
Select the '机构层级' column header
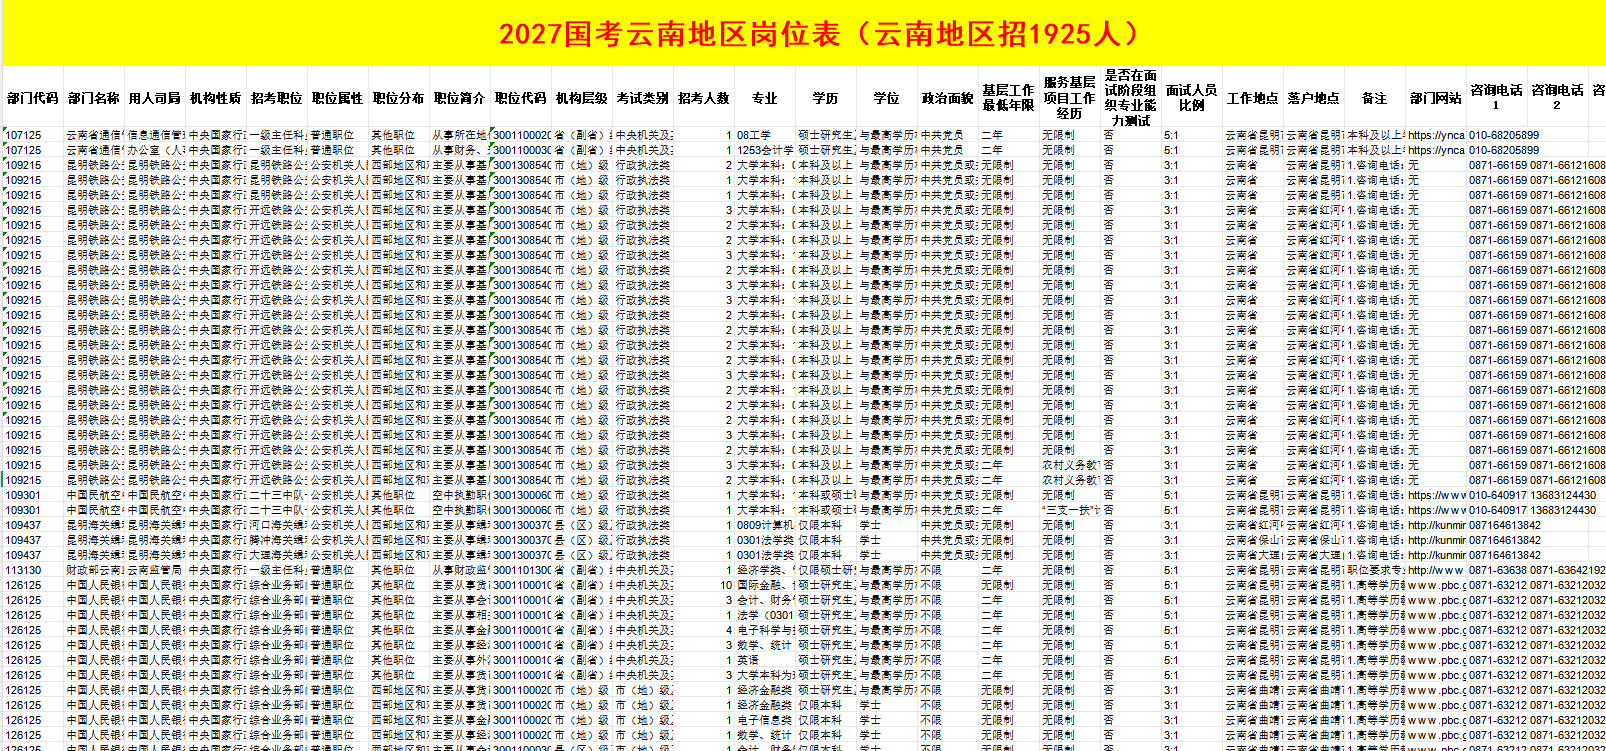point(582,98)
